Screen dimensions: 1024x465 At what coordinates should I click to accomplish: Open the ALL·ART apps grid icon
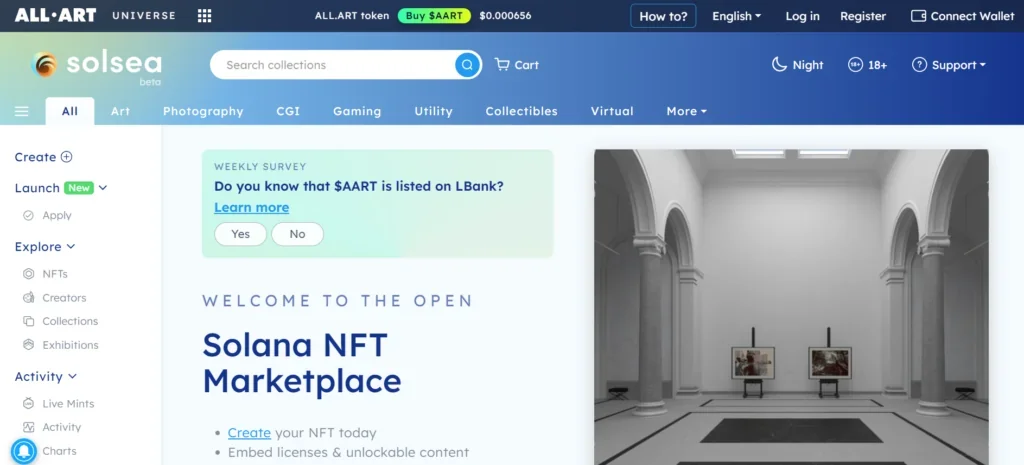pyautogui.click(x=204, y=16)
